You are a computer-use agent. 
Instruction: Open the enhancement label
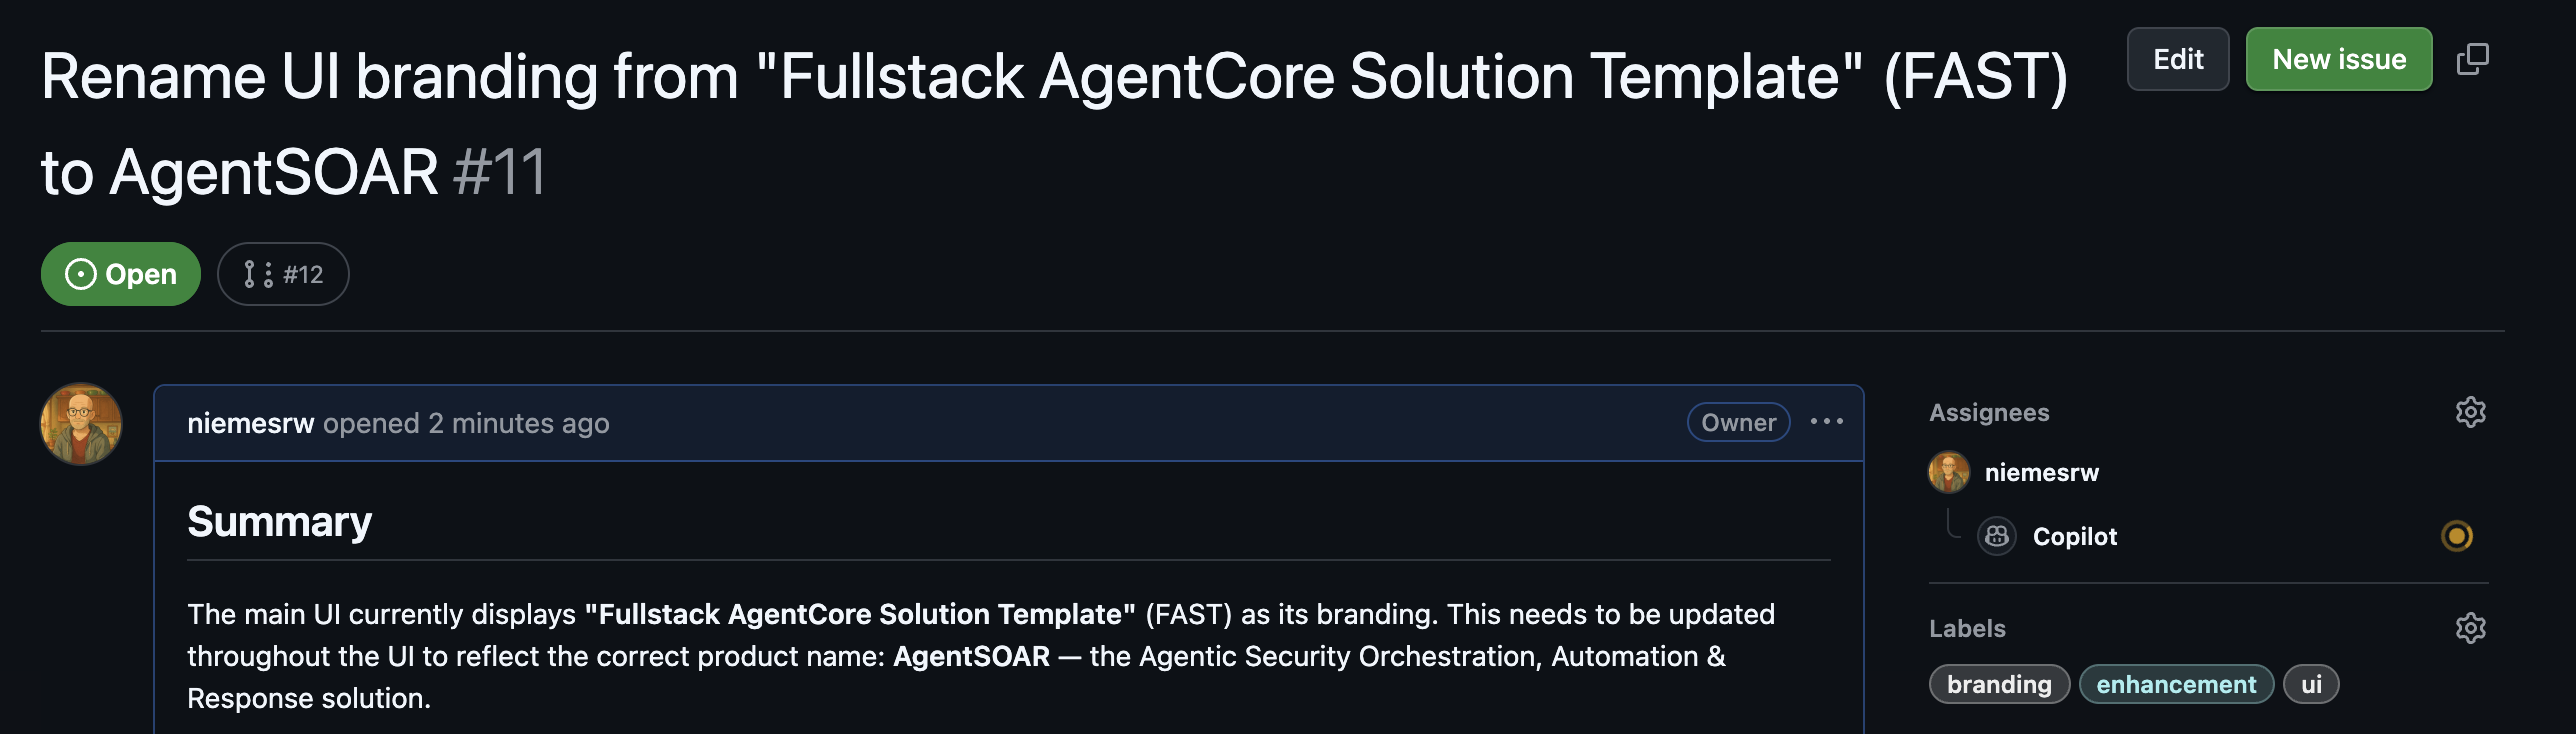point(2177,684)
